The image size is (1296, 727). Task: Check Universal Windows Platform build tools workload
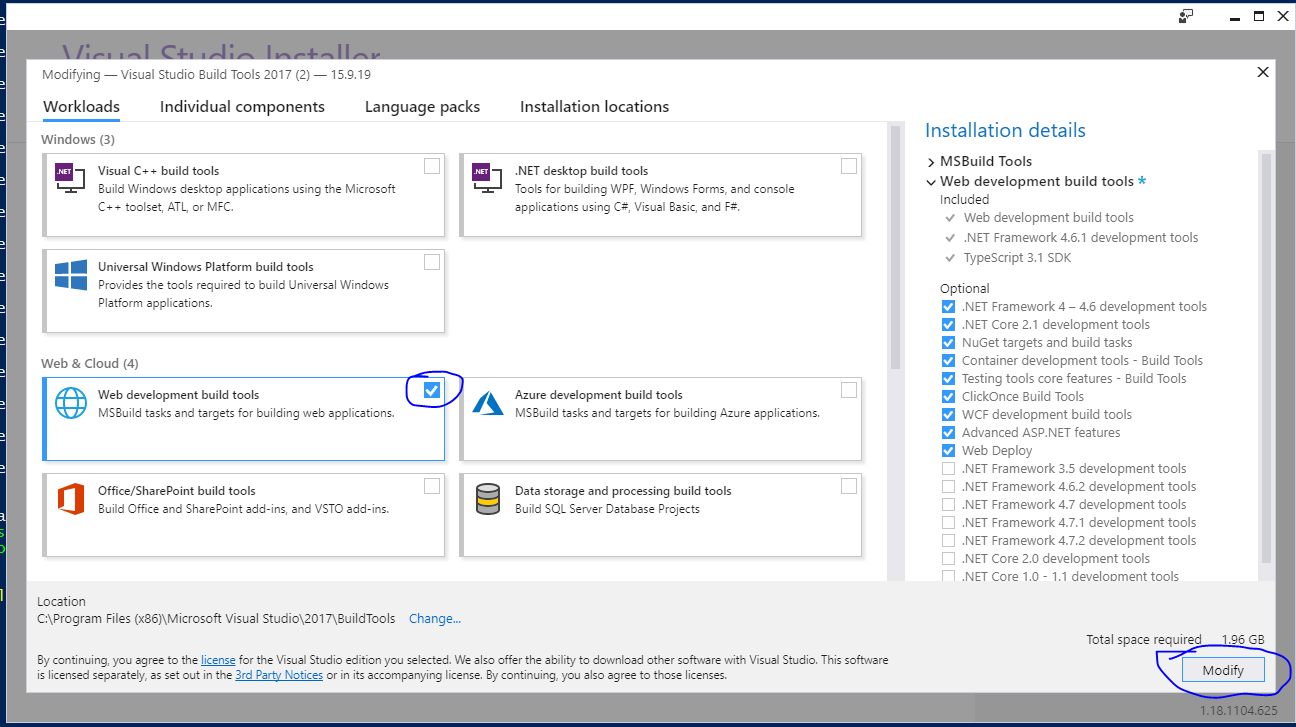point(432,262)
